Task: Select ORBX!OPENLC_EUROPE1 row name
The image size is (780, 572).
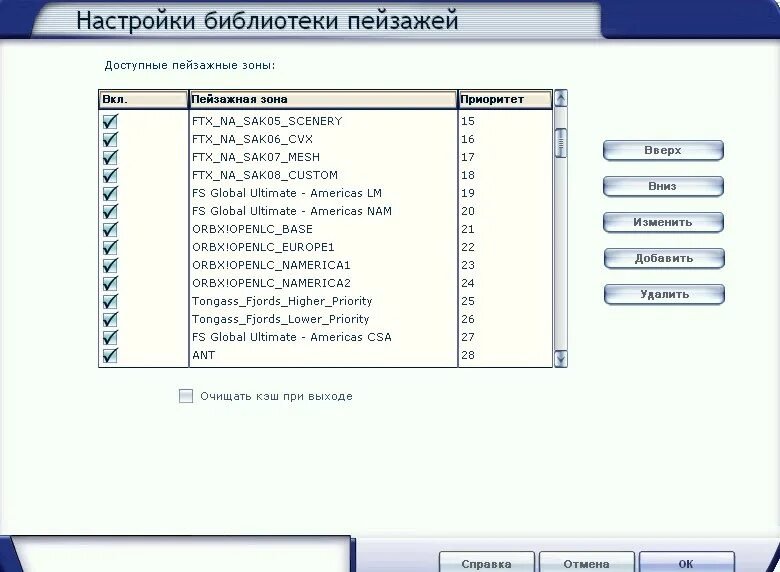Action: [x=263, y=247]
